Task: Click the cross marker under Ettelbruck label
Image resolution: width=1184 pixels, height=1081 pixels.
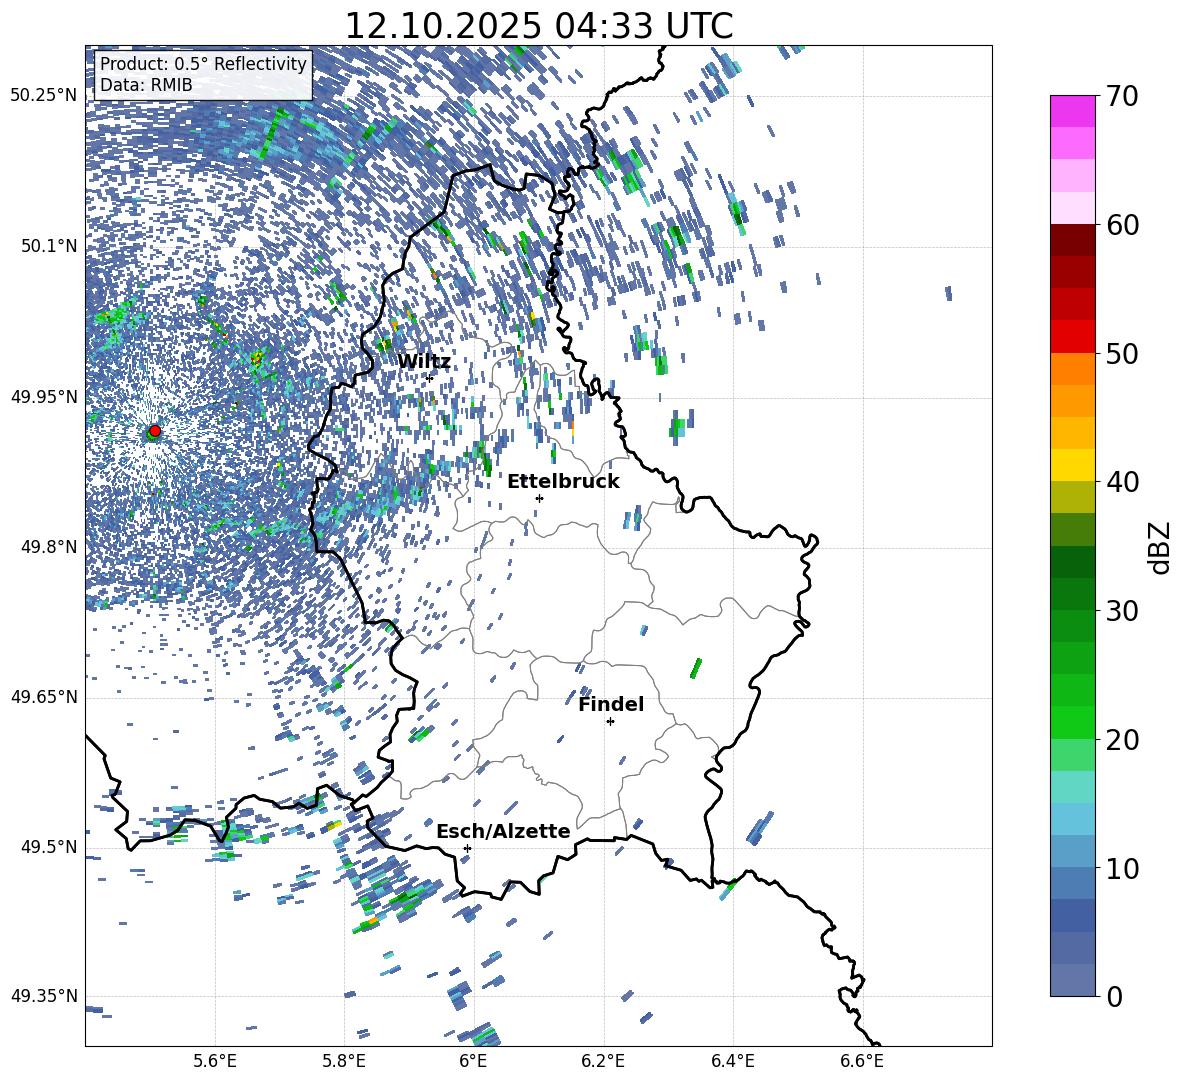Action: pos(539,498)
